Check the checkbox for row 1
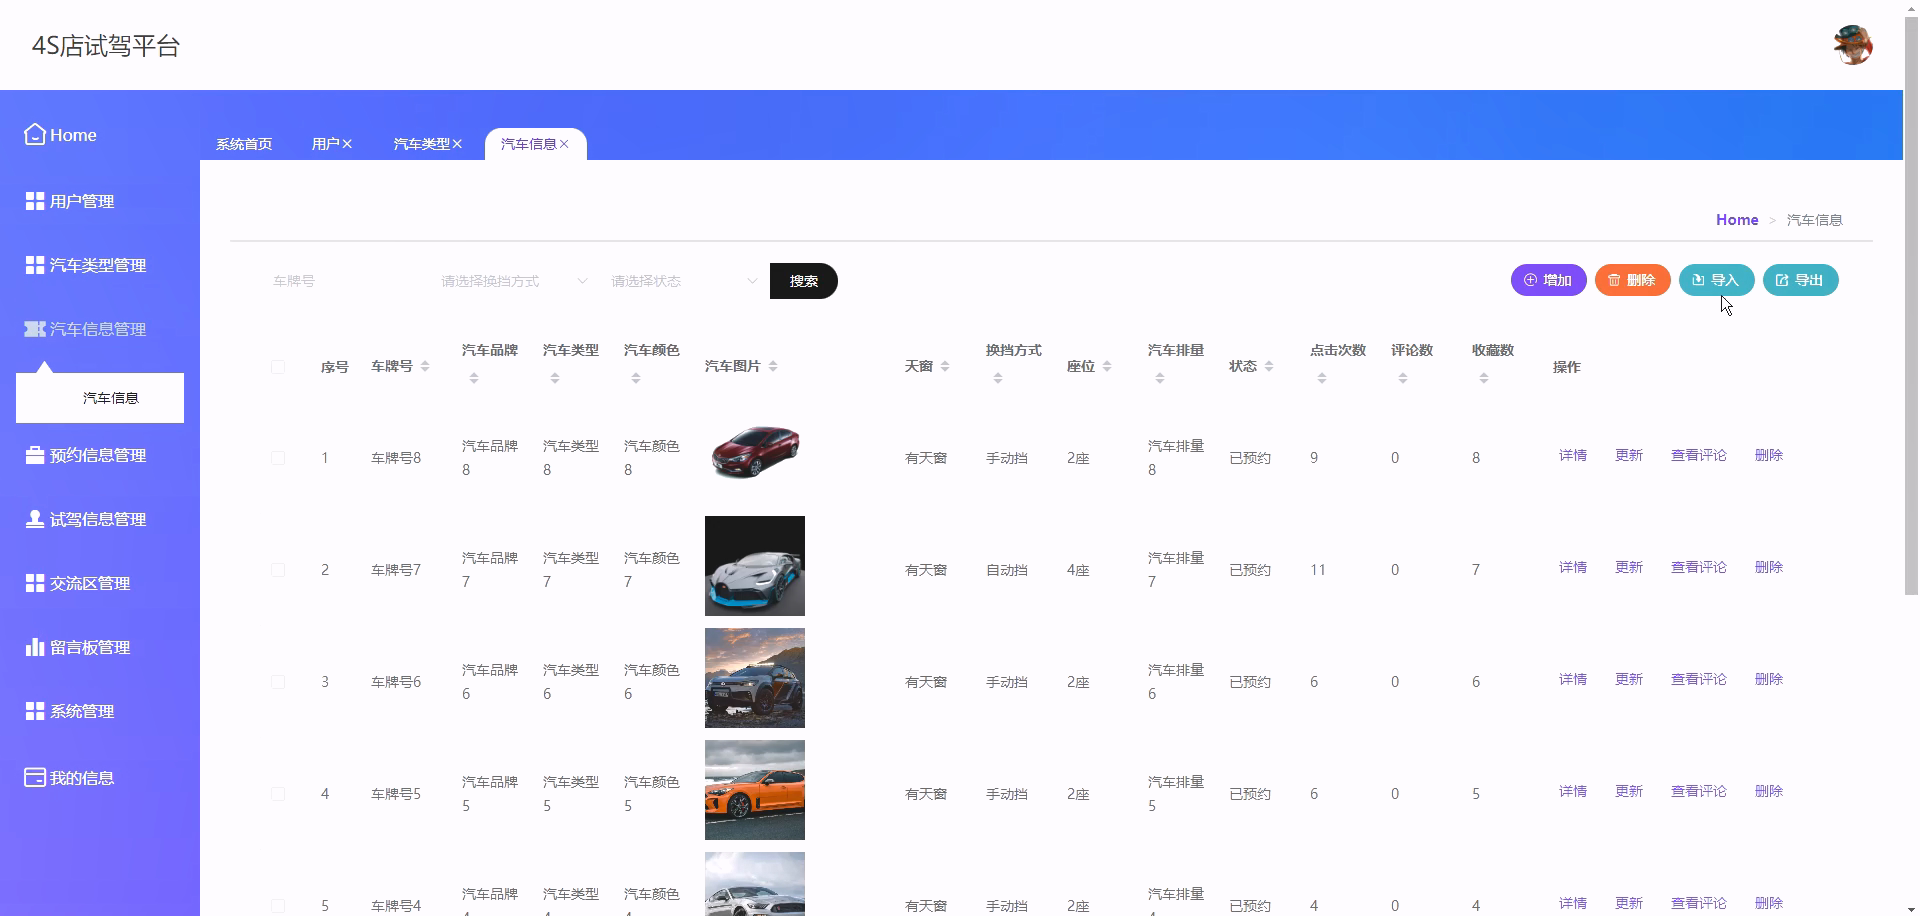 pyautogui.click(x=278, y=457)
